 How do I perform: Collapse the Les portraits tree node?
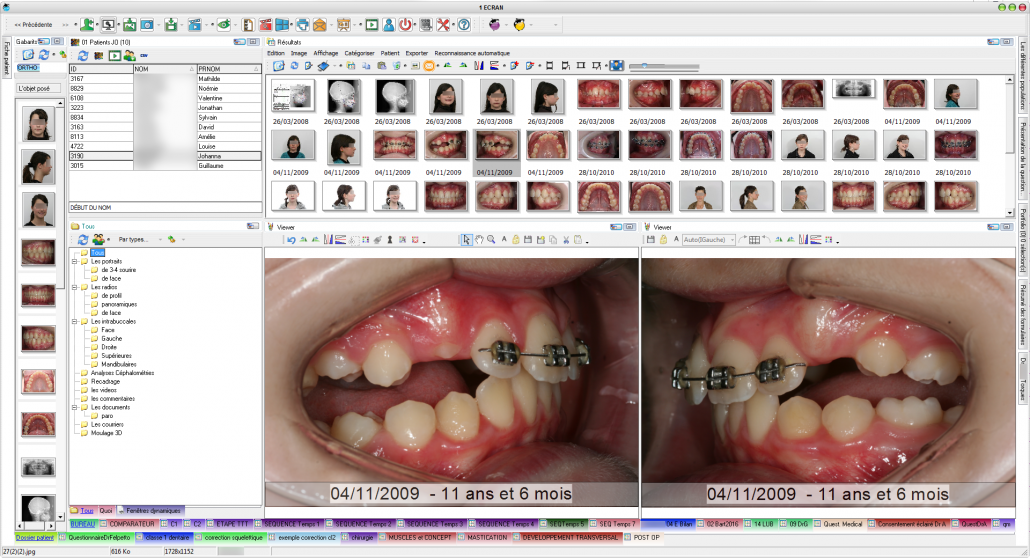pyautogui.click(x=75, y=261)
